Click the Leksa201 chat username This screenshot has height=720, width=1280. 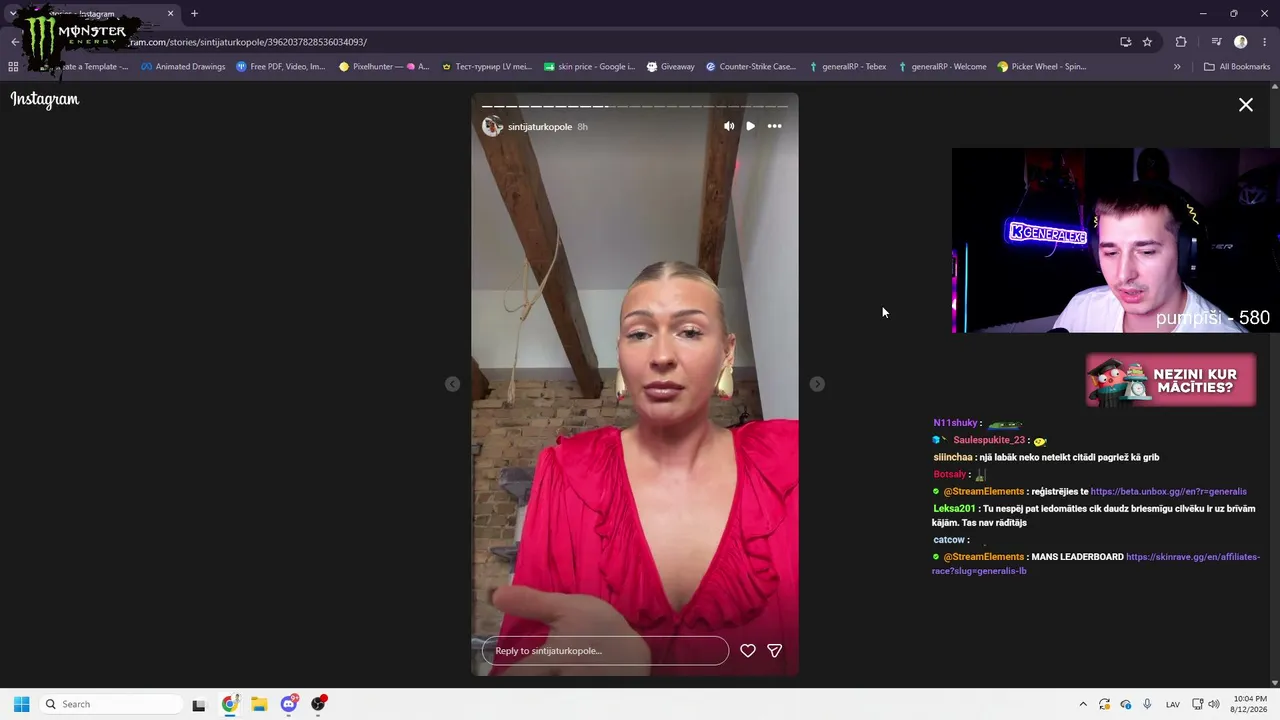(x=954, y=509)
